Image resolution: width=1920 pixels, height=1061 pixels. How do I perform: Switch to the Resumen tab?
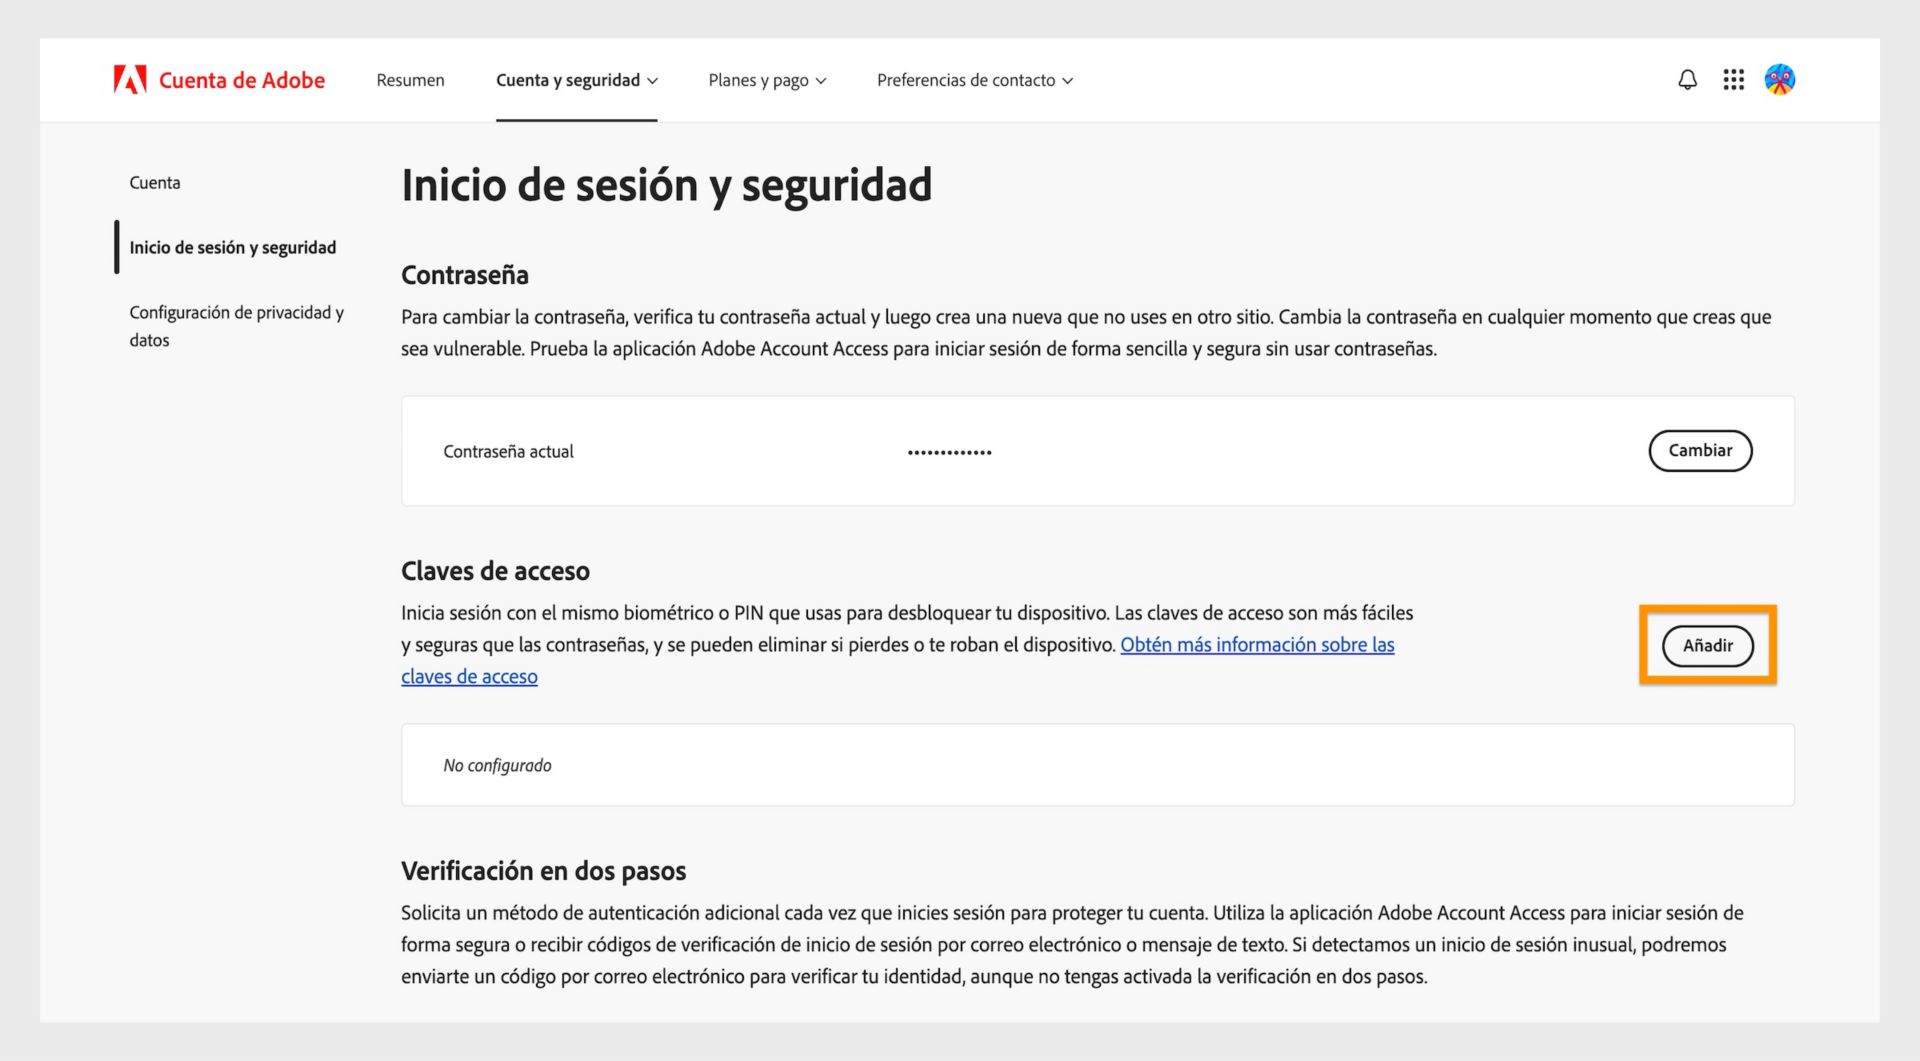(410, 80)
